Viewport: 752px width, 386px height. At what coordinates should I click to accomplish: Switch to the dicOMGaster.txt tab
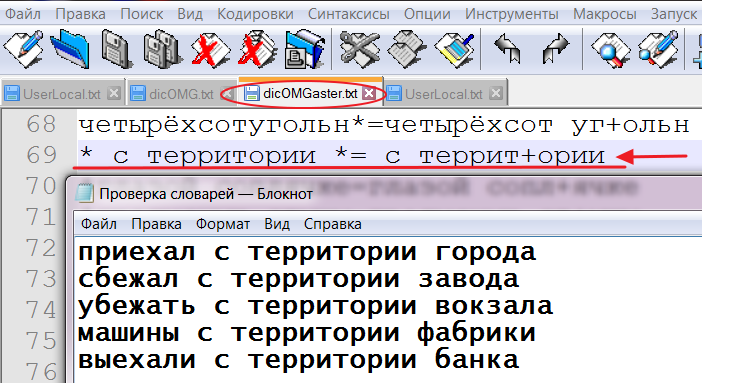coord(310,94)
